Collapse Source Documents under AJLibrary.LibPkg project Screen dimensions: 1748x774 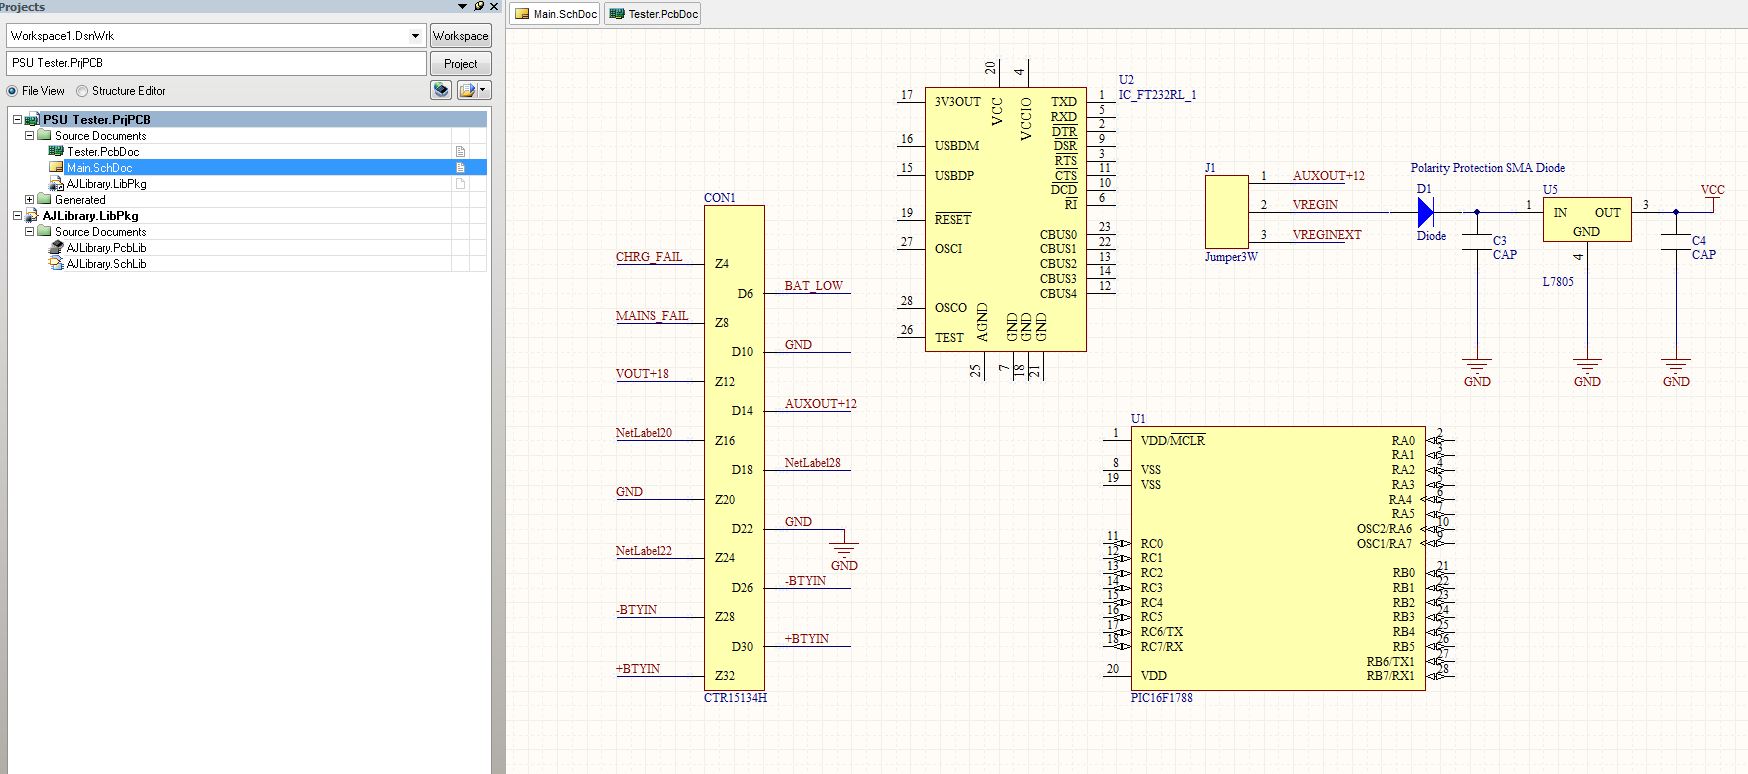pyautogui.click(x=29, y=232)
